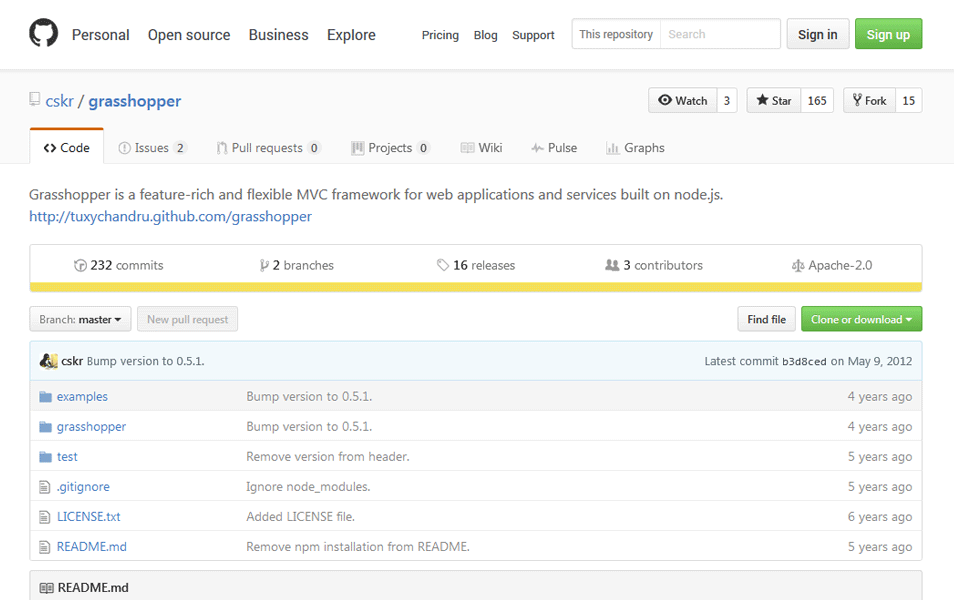Click the grasshopper folder icon
954x600 pixels.
46,427
